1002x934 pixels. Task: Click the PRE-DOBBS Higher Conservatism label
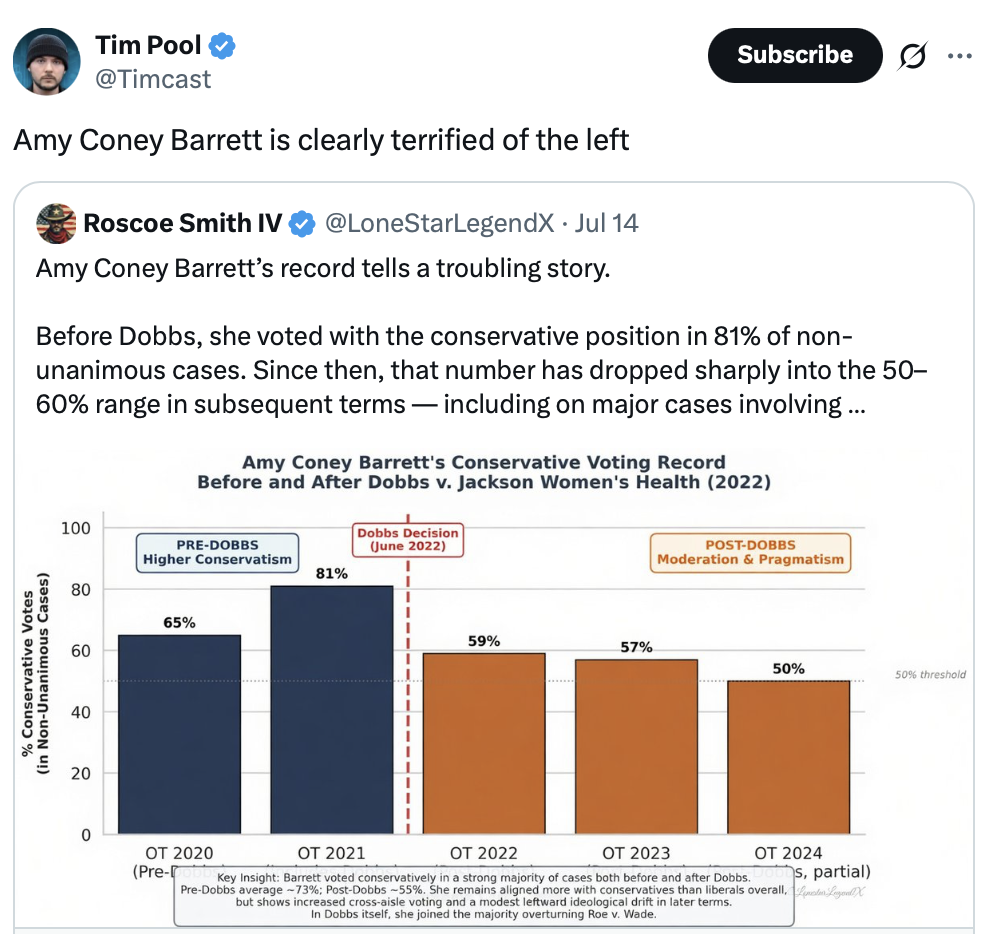coord(217,553)
